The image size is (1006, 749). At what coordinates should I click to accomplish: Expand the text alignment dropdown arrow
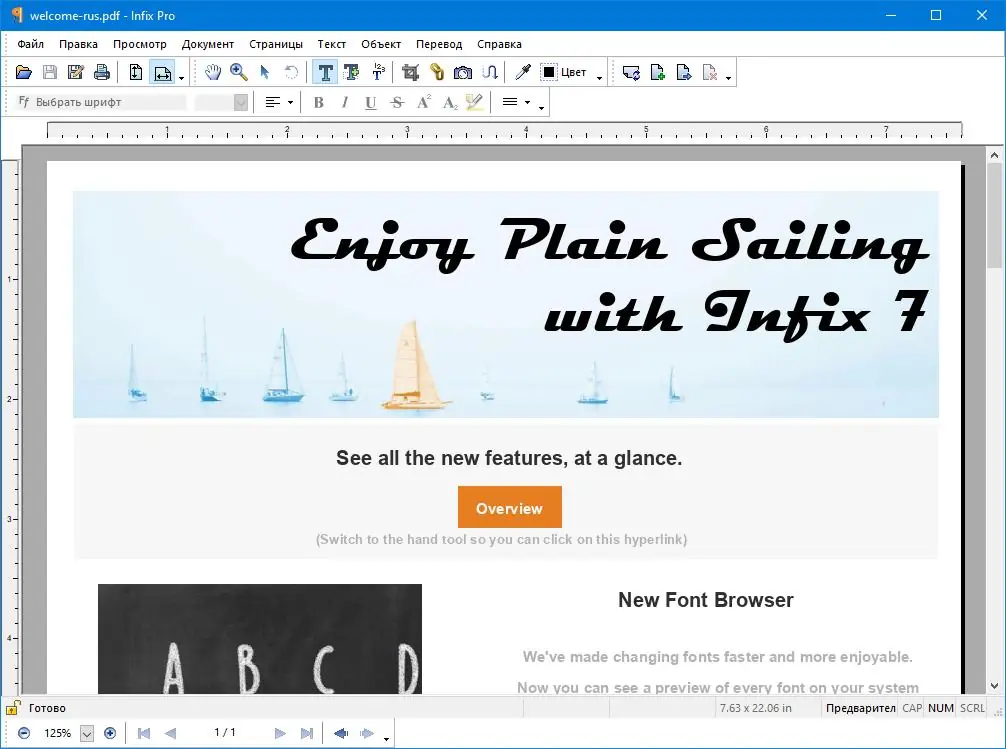pyautogui.click(x=290, y=103)
